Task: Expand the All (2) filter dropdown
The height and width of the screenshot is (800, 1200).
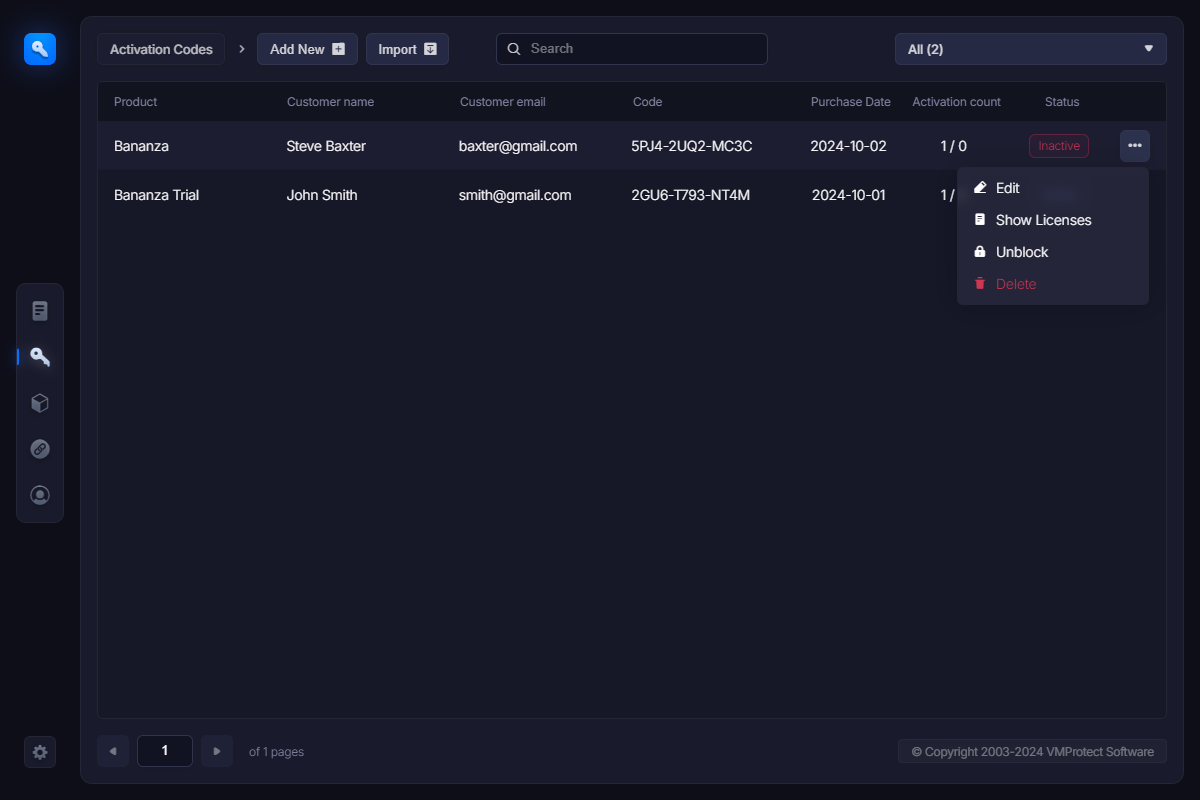Action: click(1030, 49)
